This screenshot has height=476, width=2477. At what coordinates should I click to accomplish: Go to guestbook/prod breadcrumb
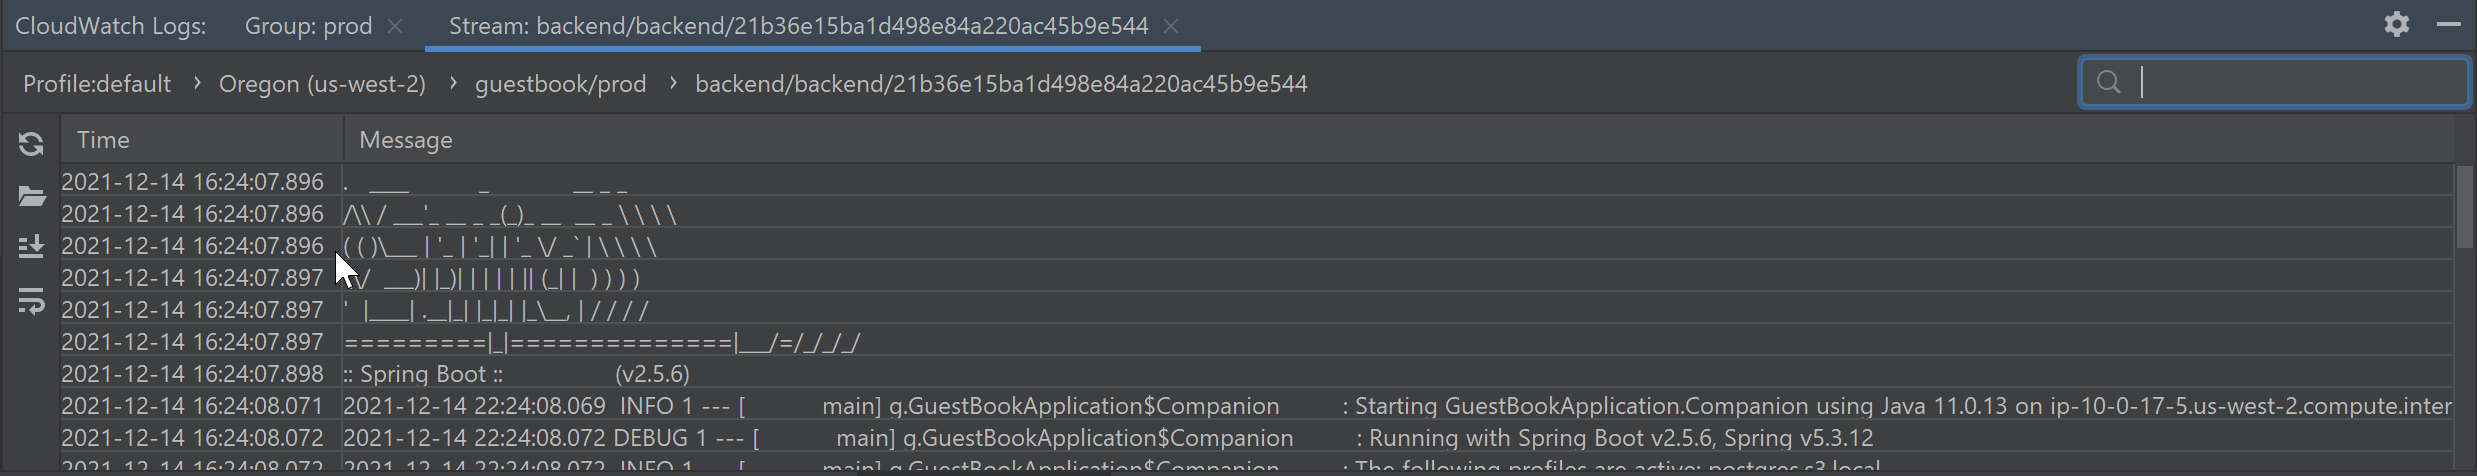click(560, 84)
